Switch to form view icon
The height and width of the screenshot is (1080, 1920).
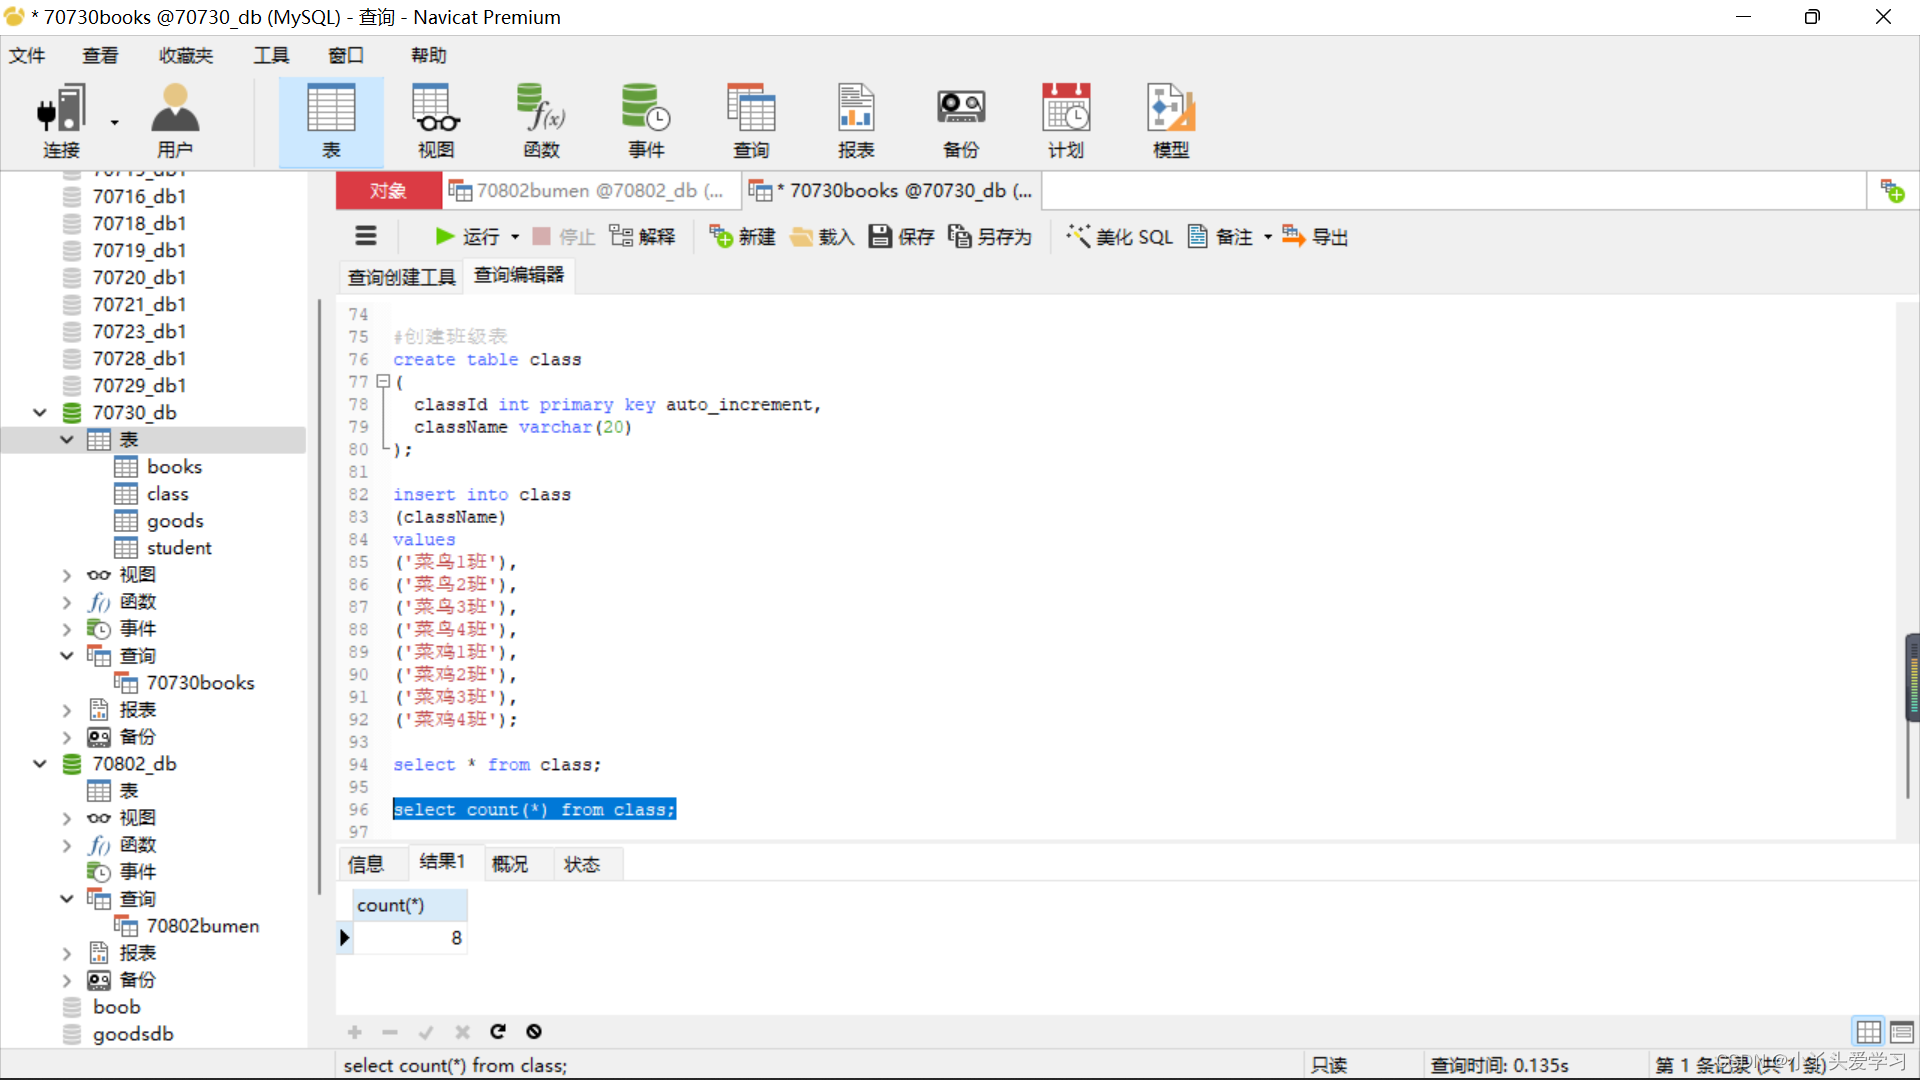click(1902, 1031)
